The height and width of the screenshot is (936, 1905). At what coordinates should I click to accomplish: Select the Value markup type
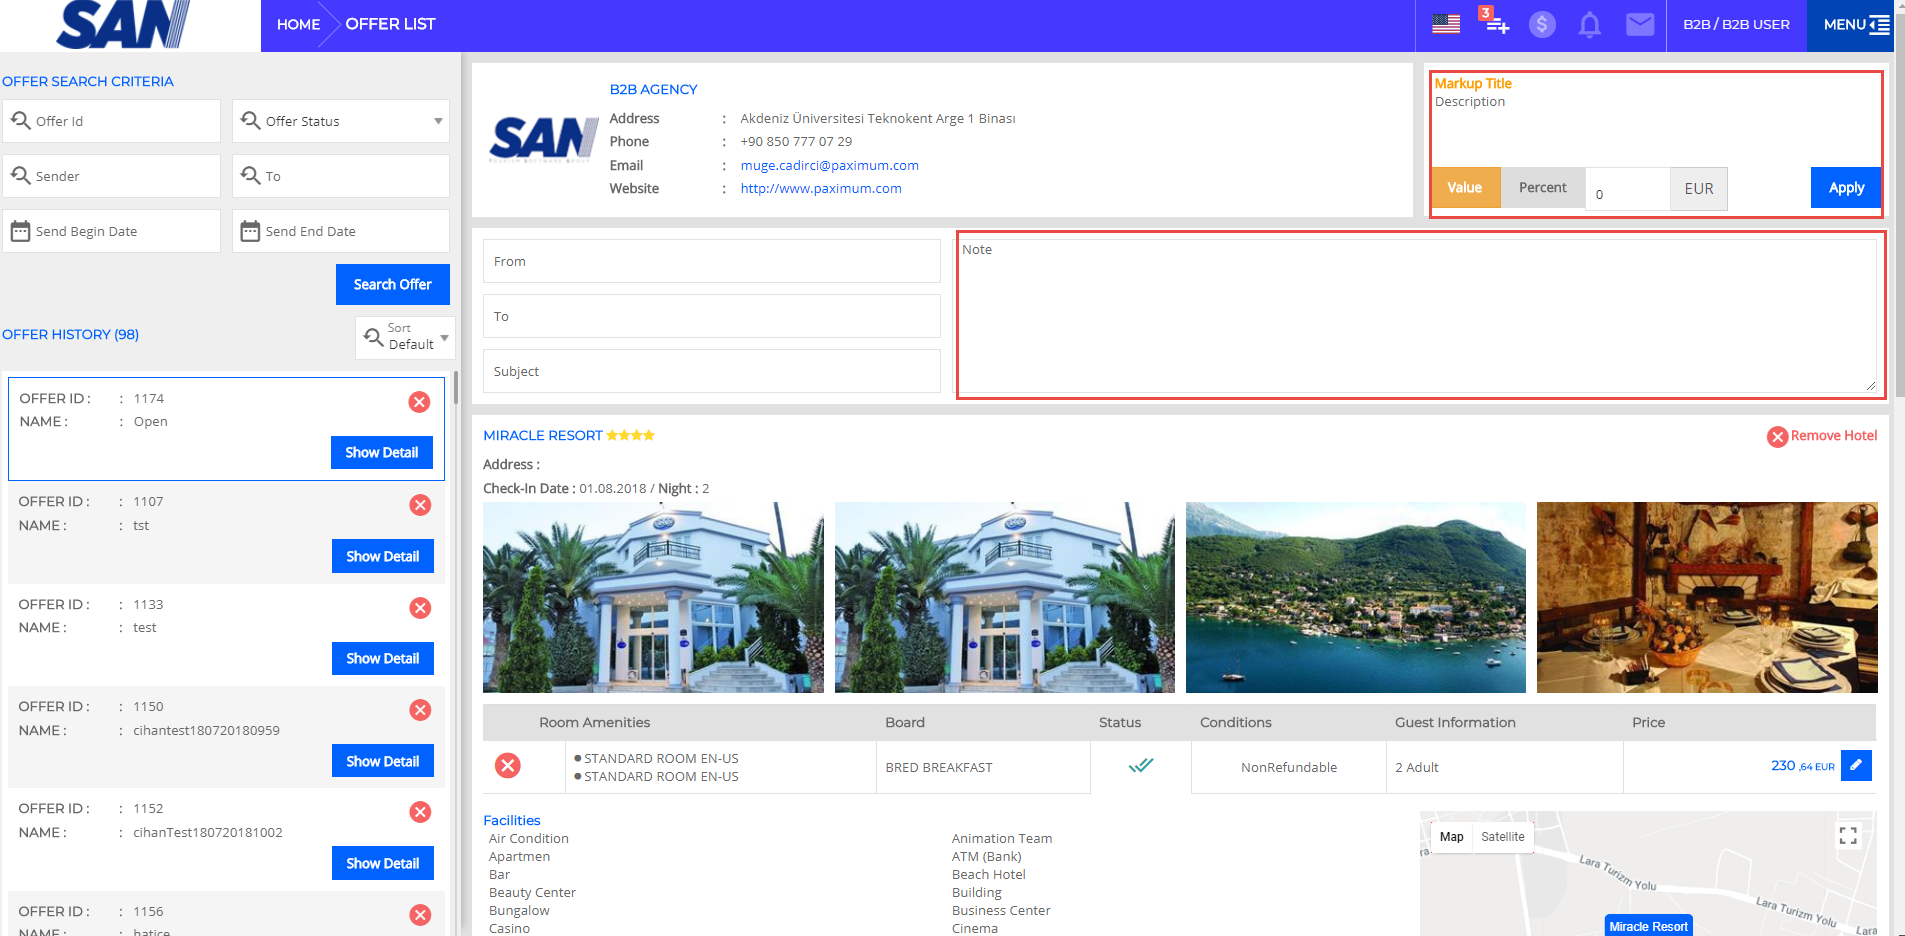click(x=1465, y=188)
